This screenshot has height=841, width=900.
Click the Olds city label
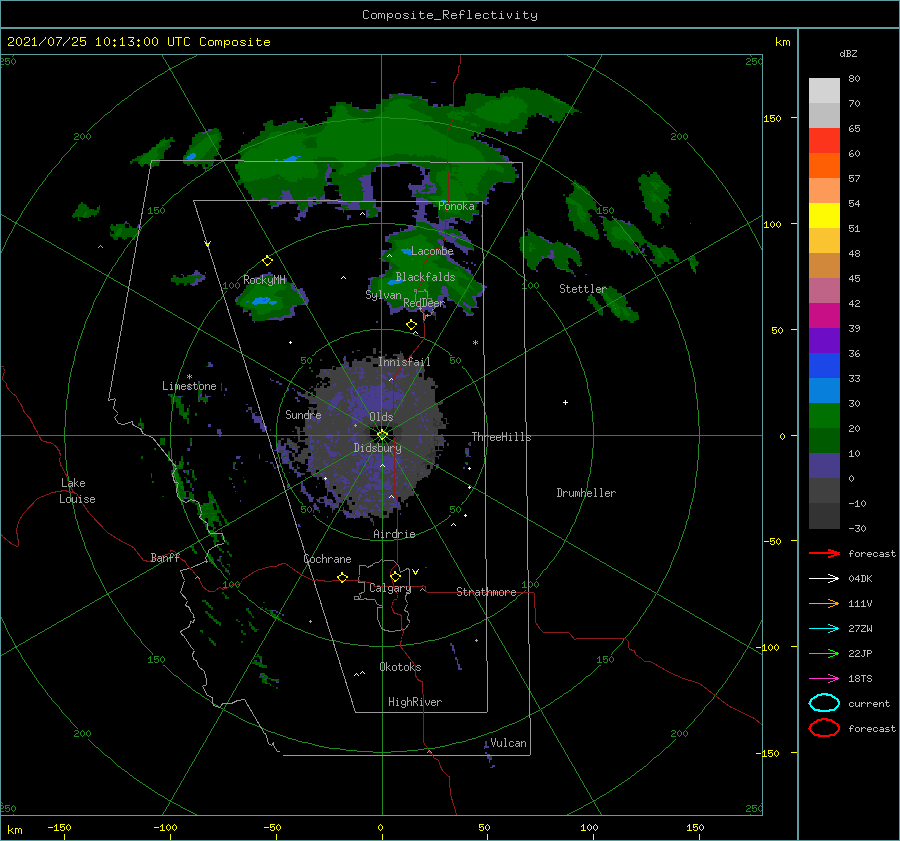[381, 417]
